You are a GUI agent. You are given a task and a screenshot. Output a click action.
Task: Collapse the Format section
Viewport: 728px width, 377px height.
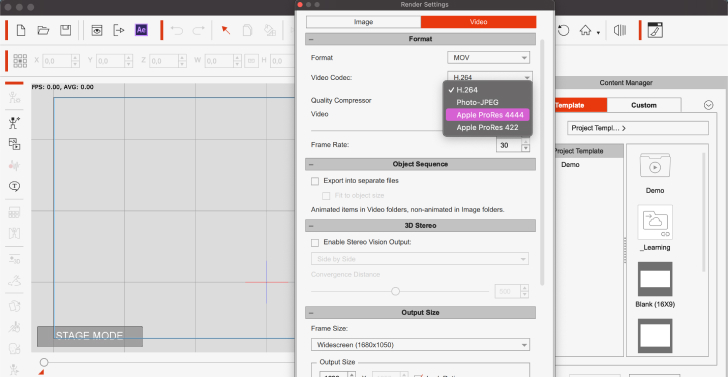(x=311, y=39)
